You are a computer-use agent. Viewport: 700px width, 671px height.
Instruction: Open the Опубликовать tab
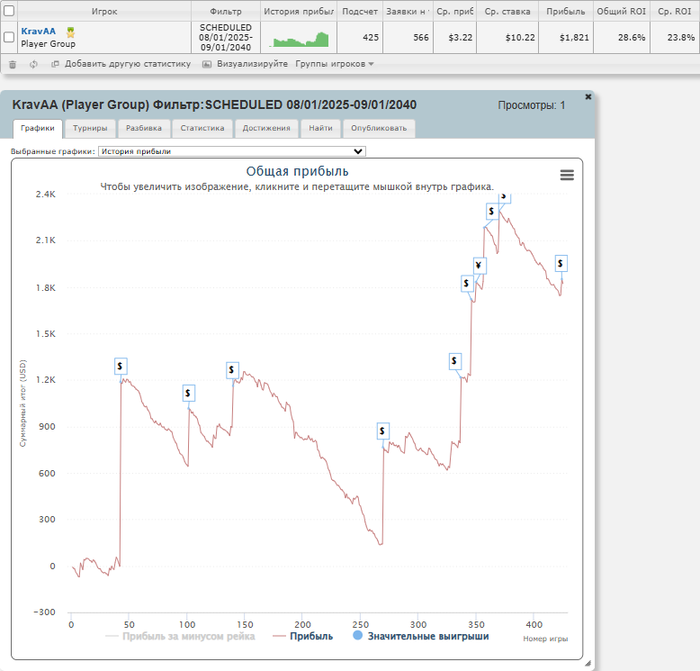pyautogui.click(x=379, y=129)
